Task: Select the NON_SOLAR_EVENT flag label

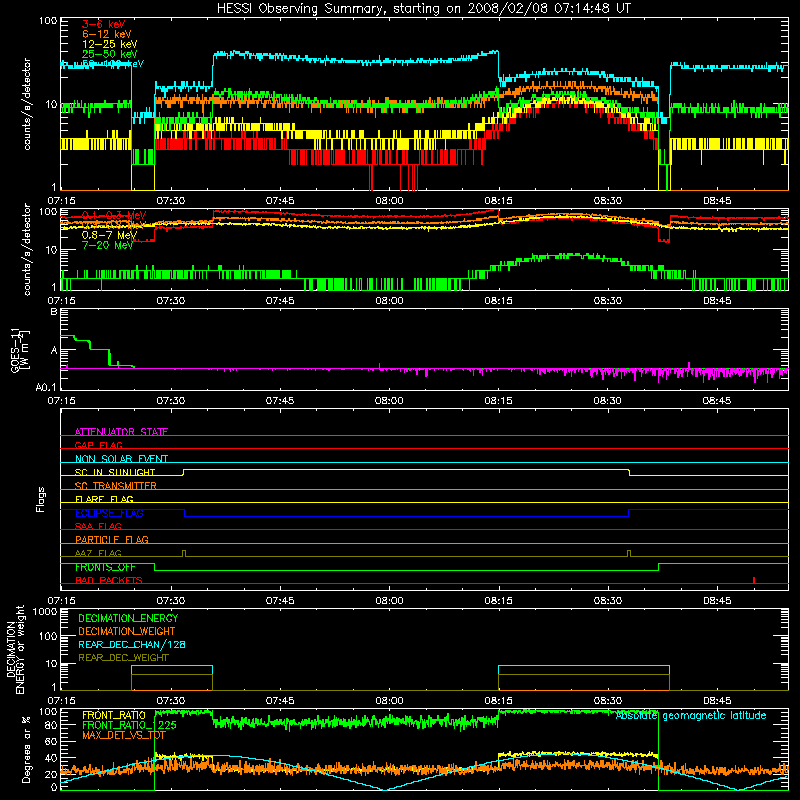Action: pos(121,459)
